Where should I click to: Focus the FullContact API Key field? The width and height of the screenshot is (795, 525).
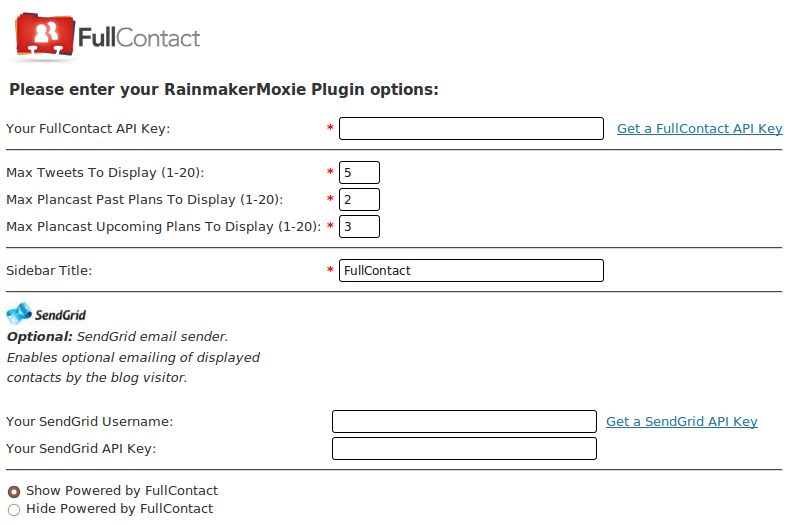tap(471, 129)
